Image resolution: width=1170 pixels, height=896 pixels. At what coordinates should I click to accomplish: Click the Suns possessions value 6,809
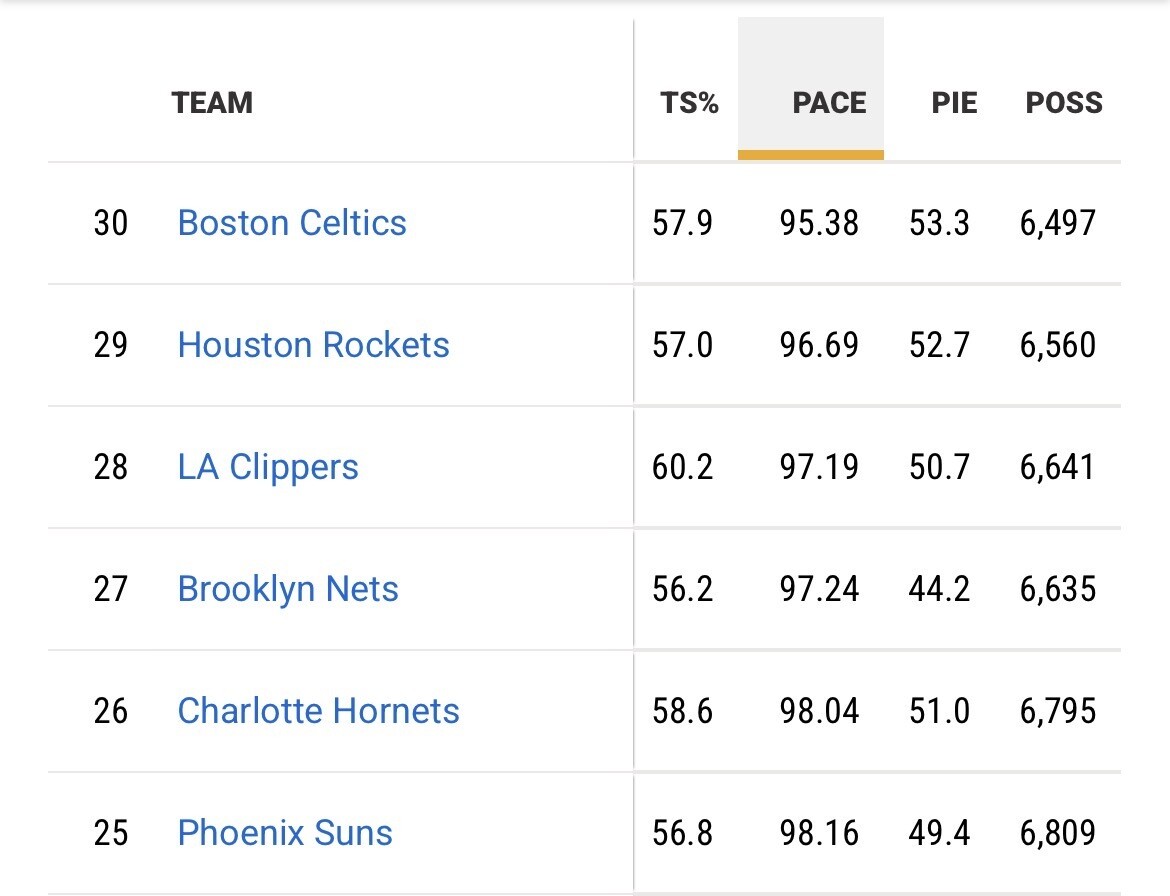1058,833
